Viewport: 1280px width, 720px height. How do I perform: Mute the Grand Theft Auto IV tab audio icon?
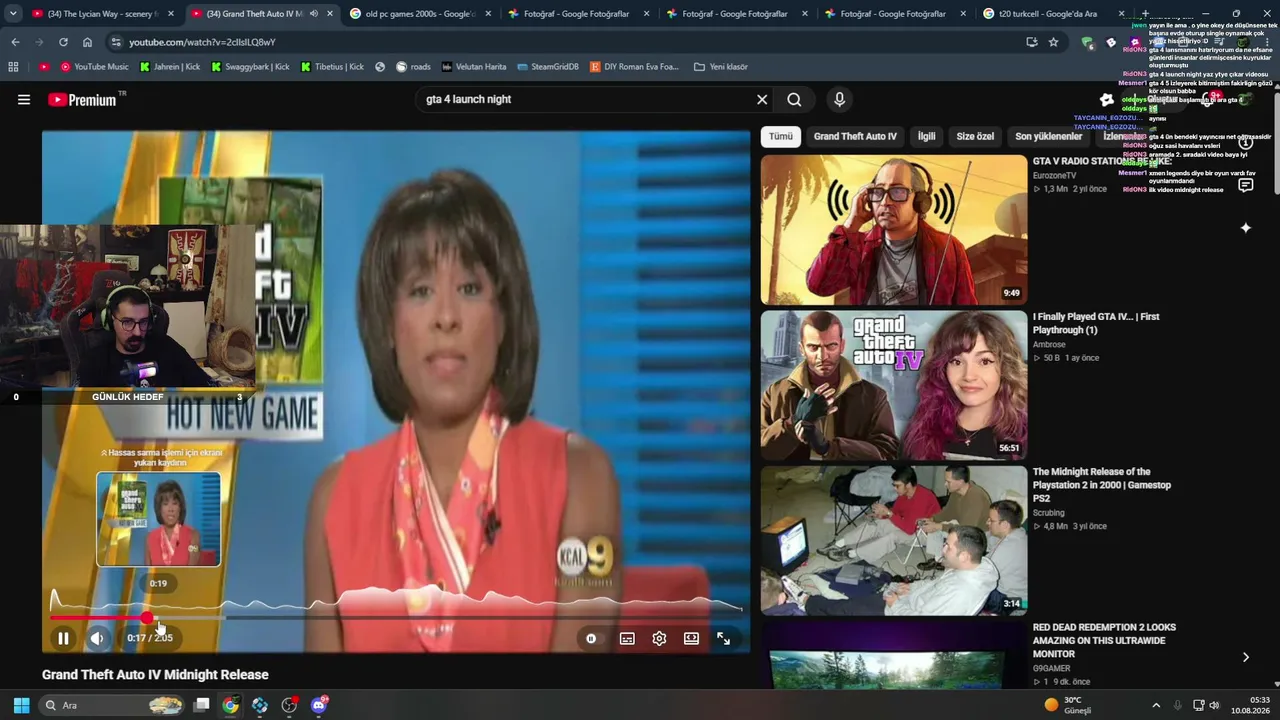tap(313, 14)
